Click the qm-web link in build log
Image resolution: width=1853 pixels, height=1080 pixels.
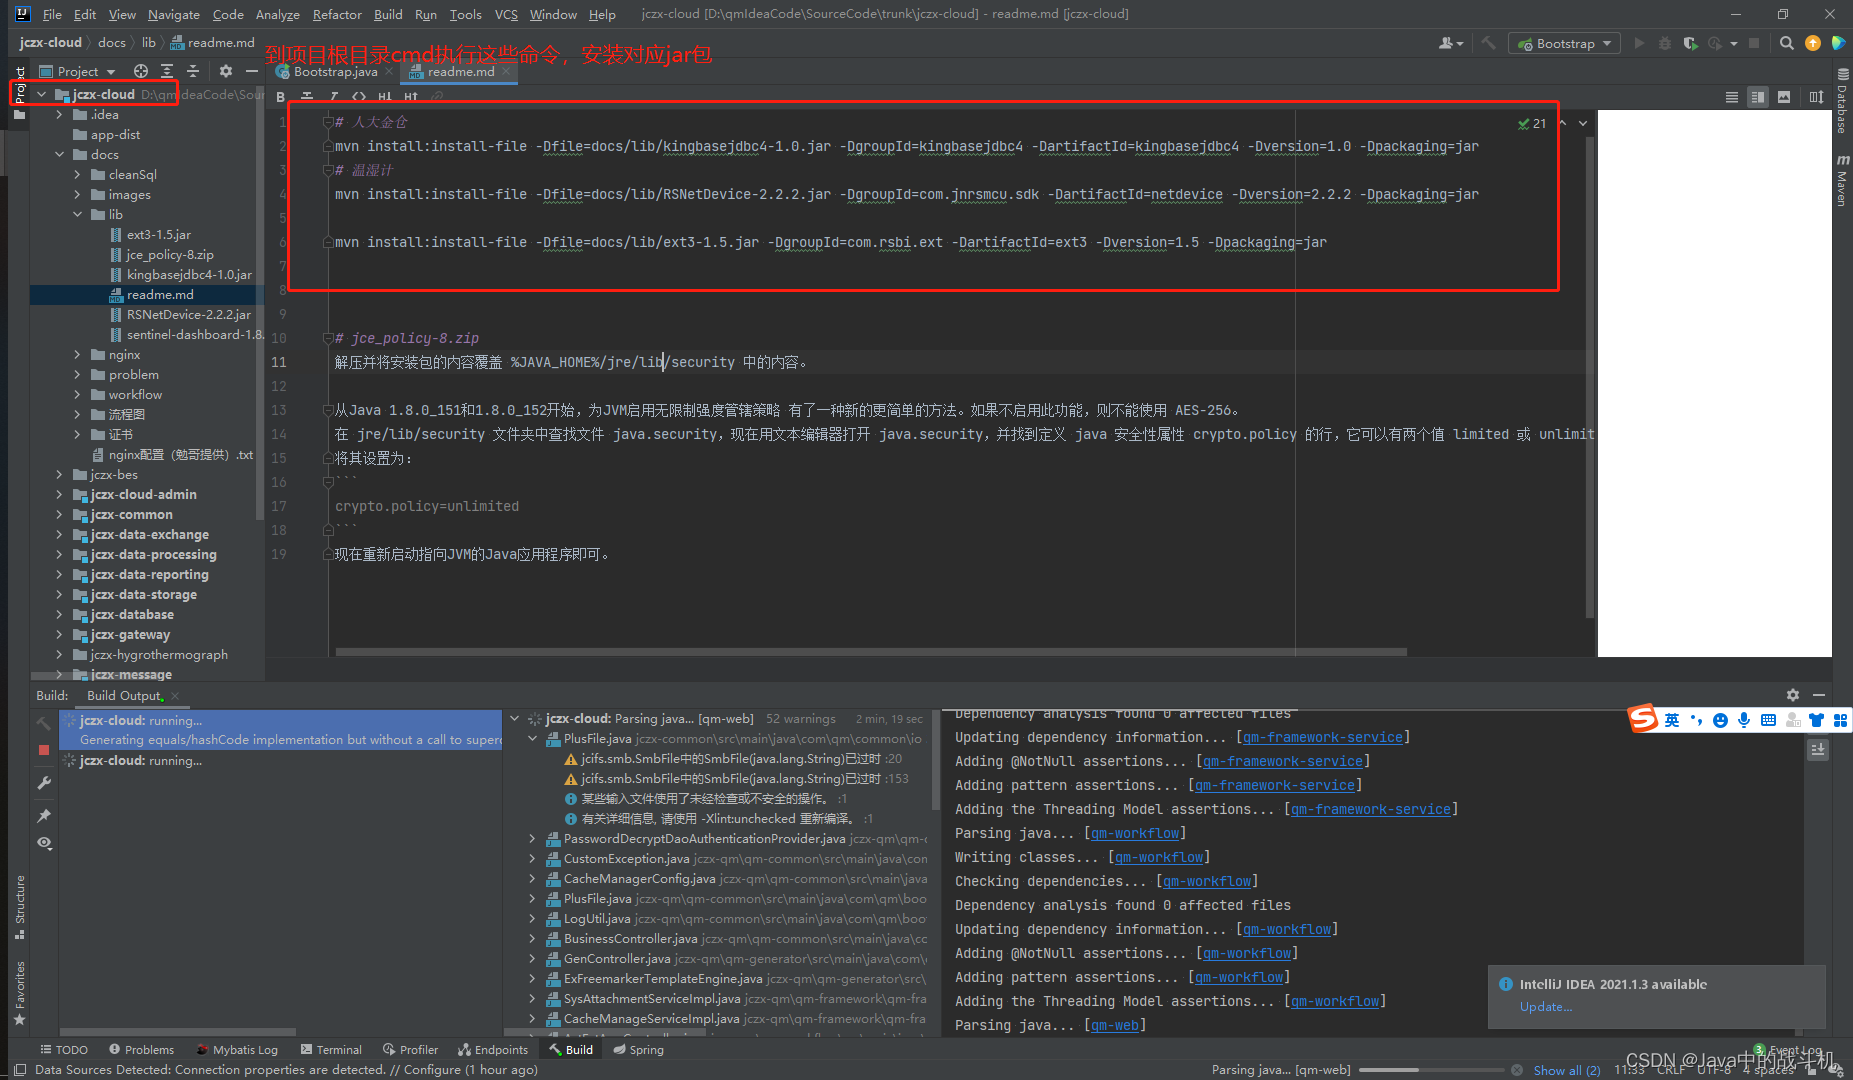pos(1115,1025)
